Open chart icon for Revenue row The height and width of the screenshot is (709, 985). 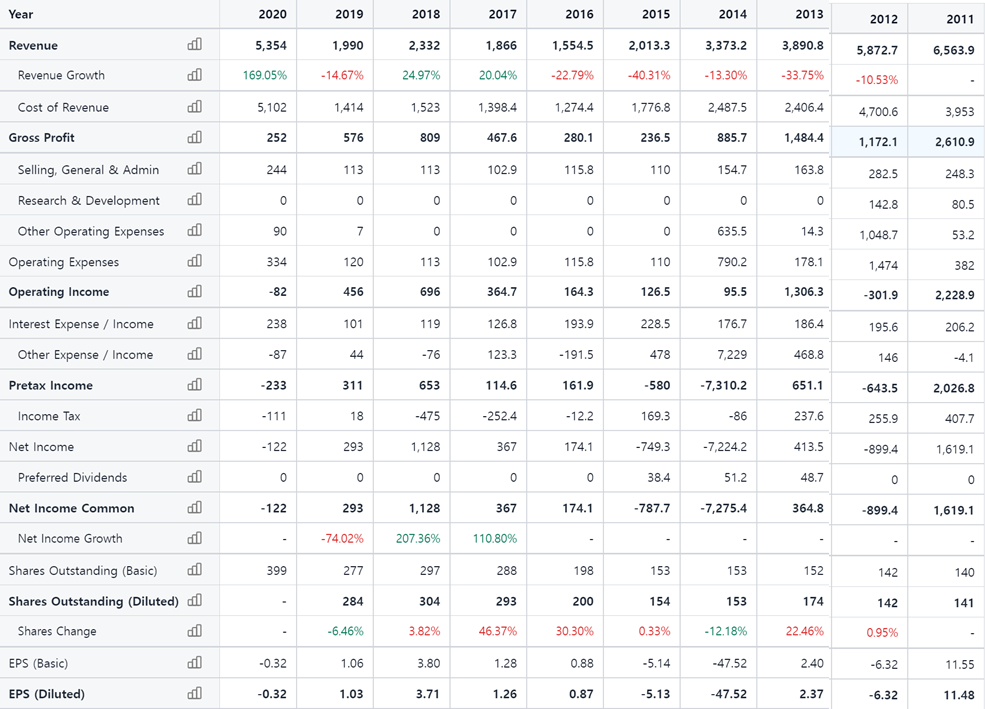pyautogui.click(x=195, y=44)
